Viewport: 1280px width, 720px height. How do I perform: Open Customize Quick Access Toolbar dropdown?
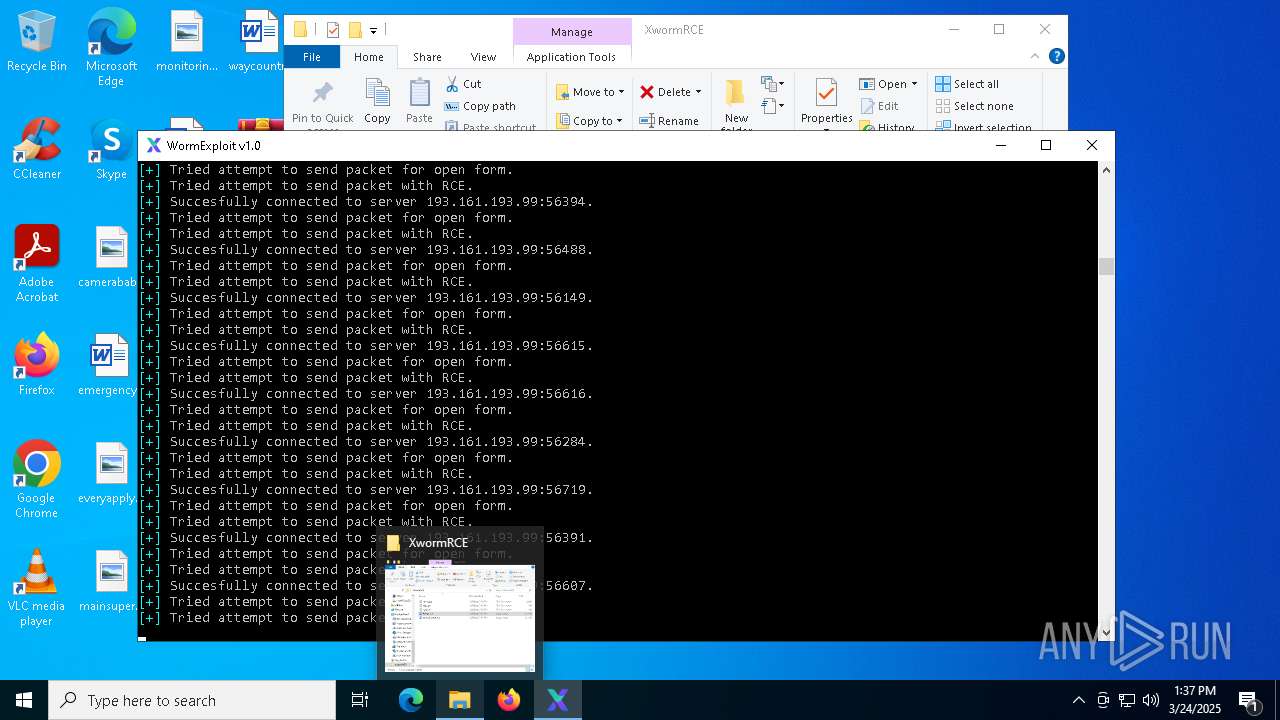tap(373, 30)
